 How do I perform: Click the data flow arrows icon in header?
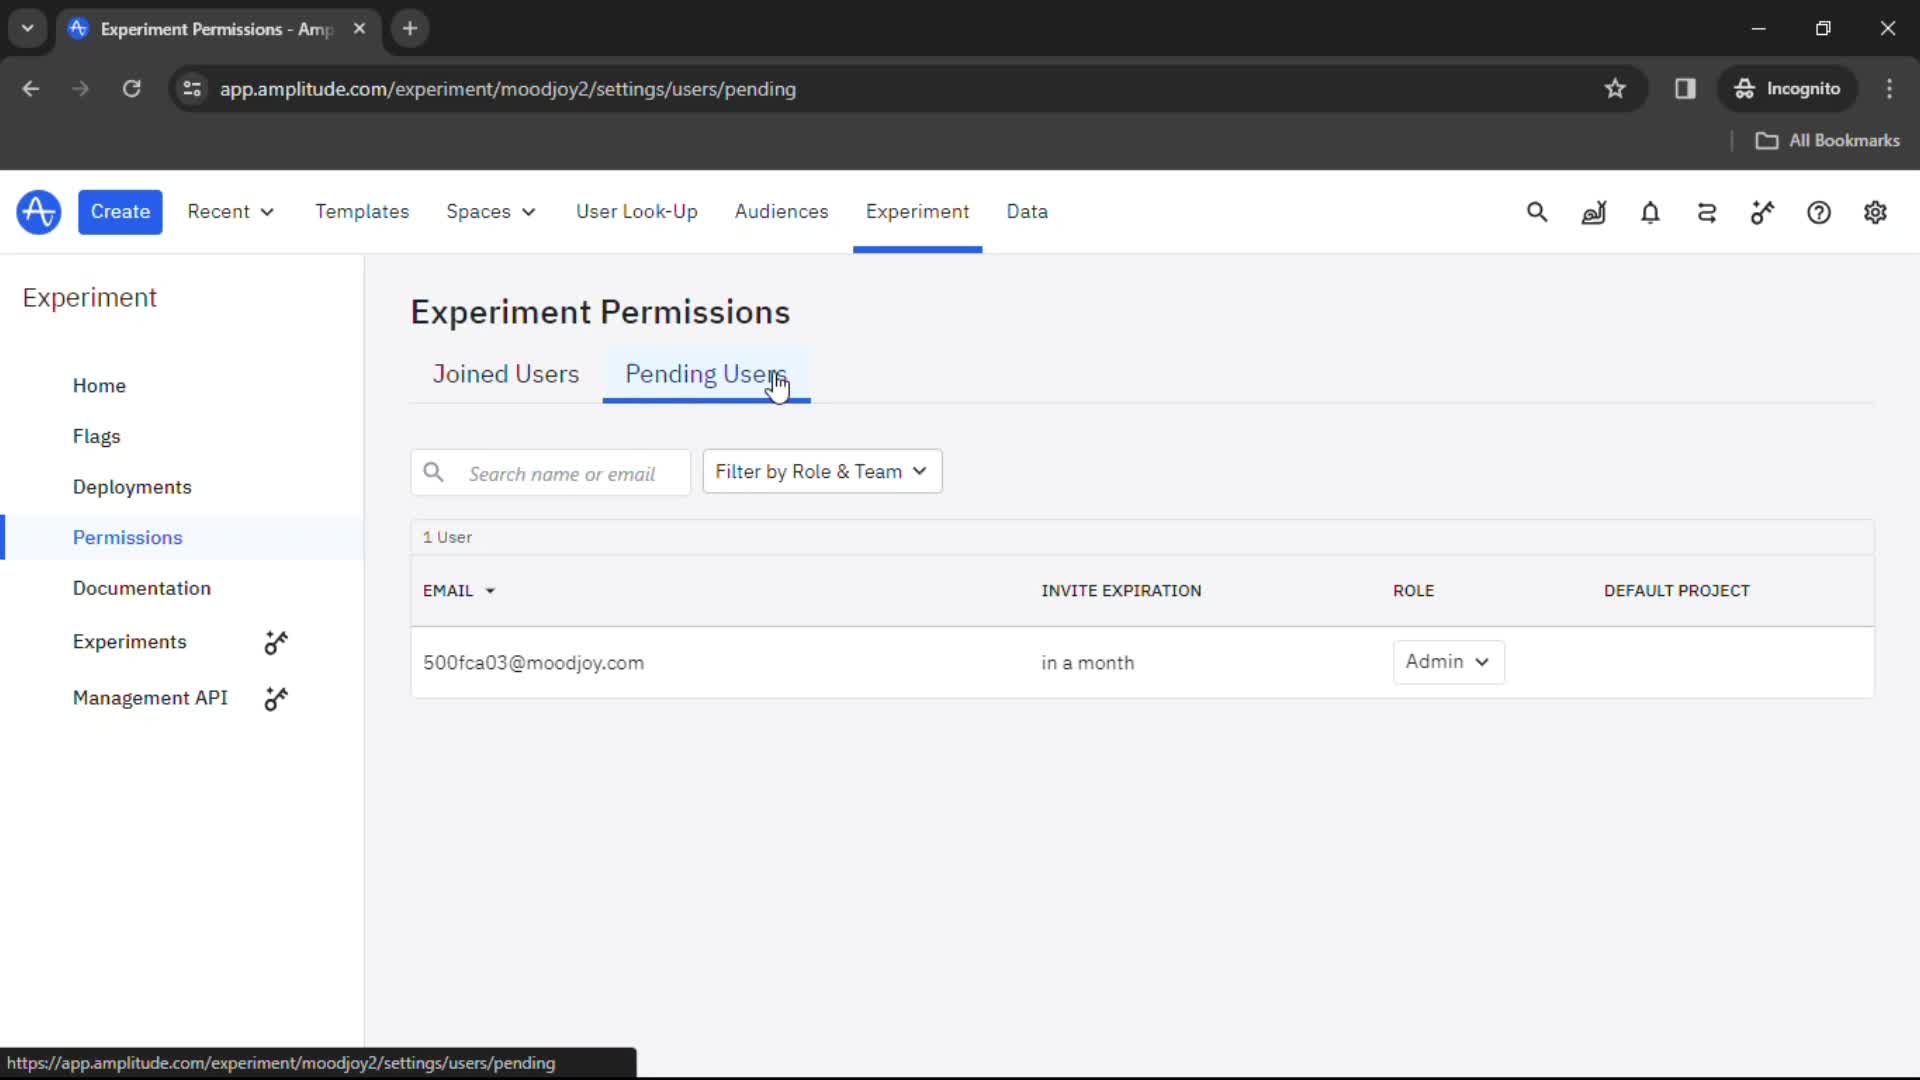(1707, 212)
